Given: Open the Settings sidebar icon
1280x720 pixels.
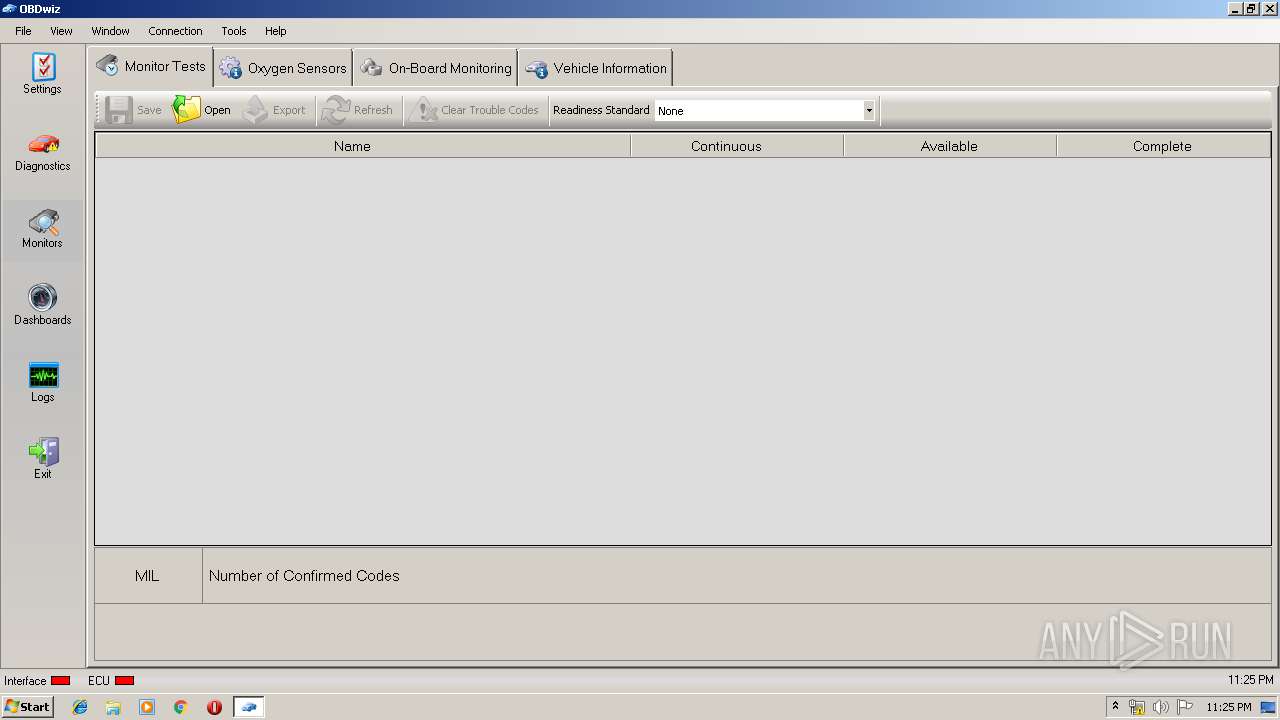Looking at the screenshot, I should click(x=42, y=74).
